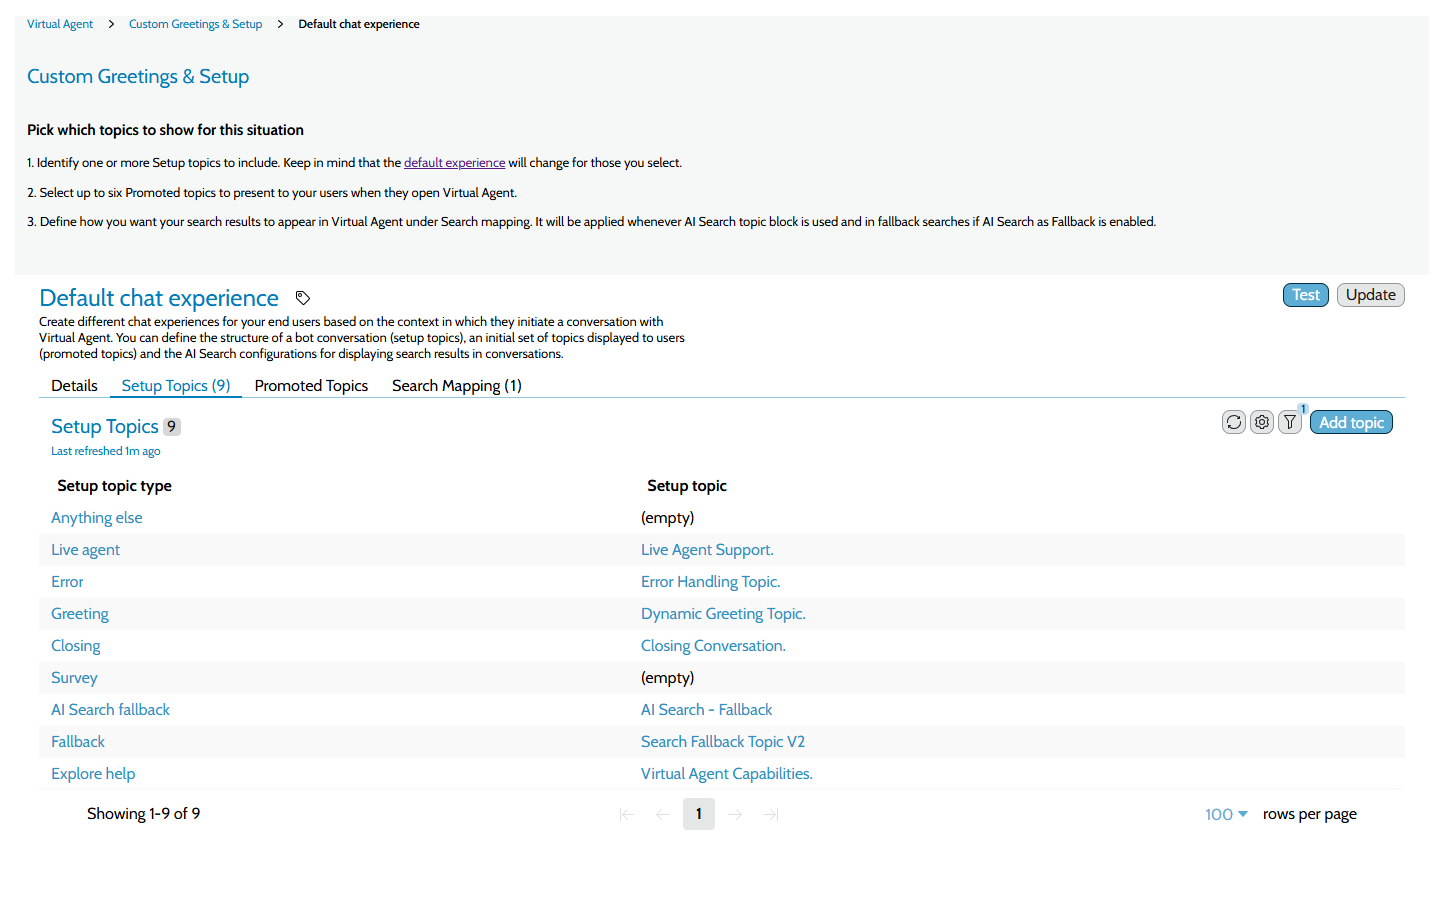Jump to the first page of results

[626, 813]
